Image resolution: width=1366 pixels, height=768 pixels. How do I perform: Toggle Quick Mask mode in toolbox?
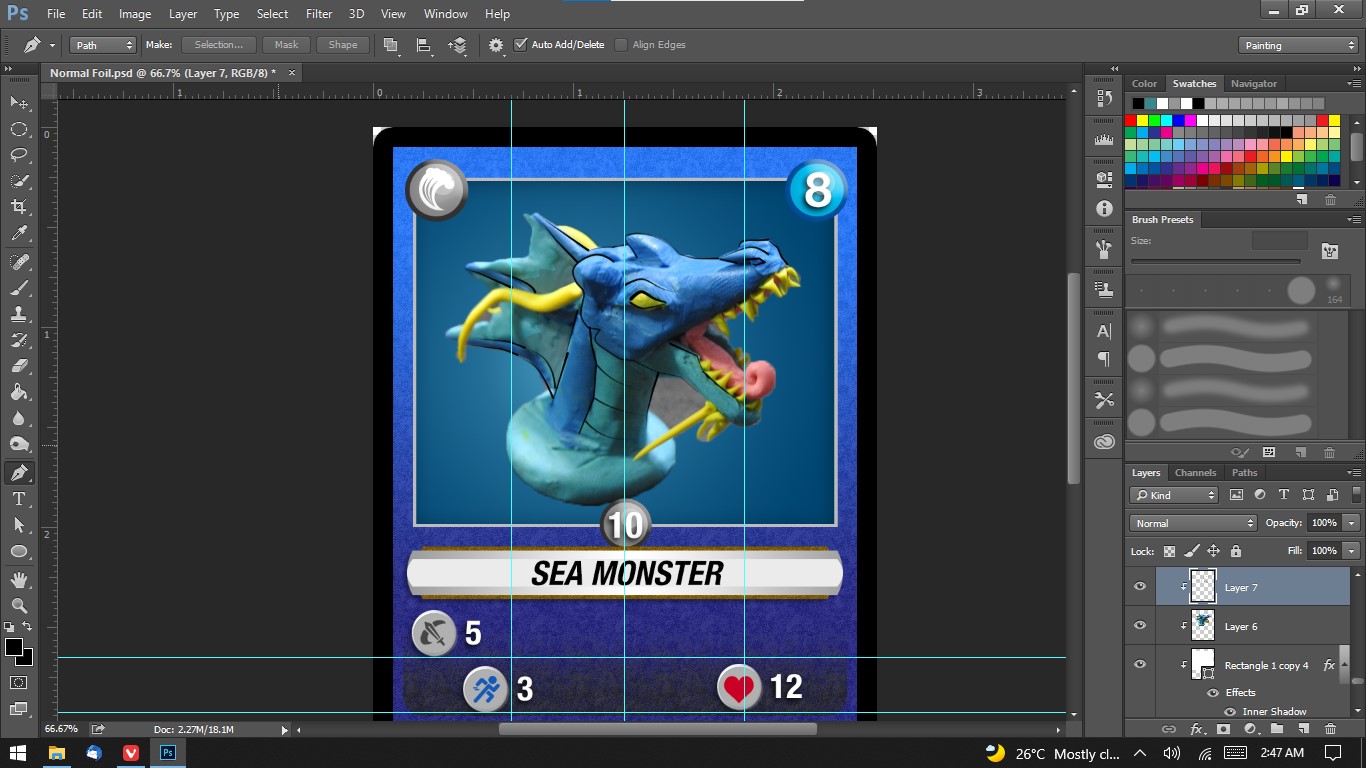(x=19, y=683)
